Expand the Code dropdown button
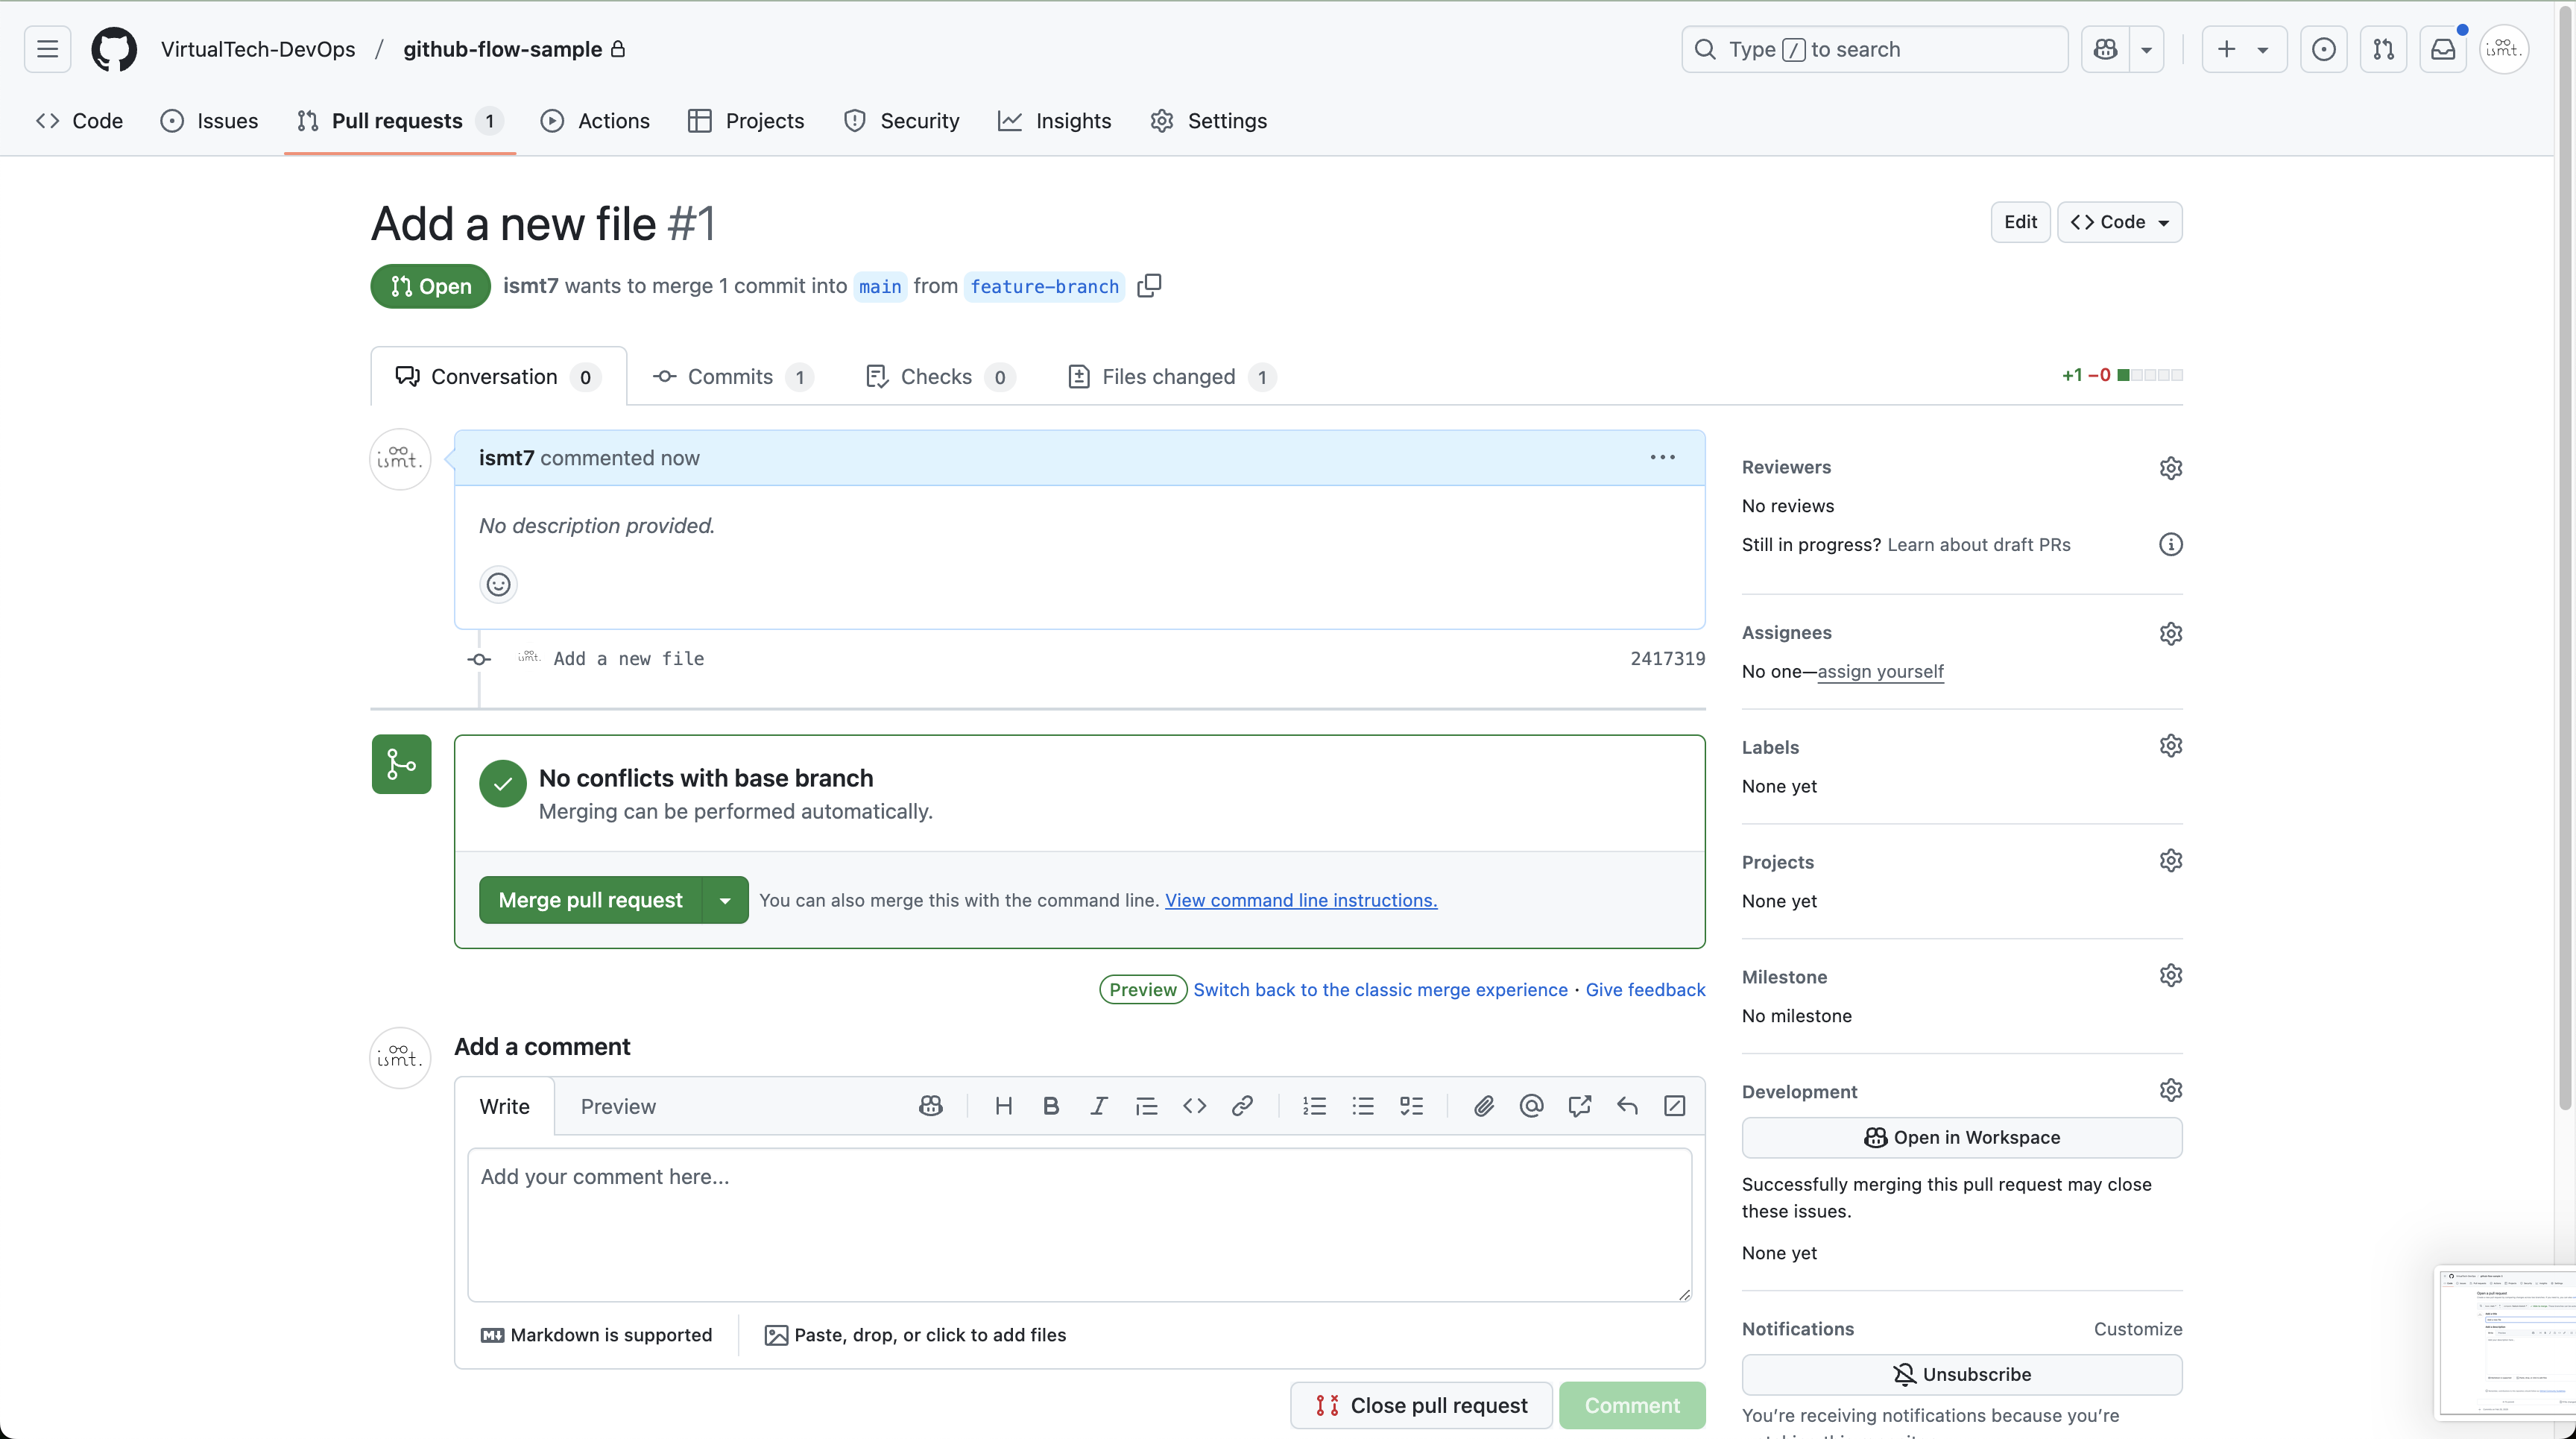The height and width of the screenshot is (1439, 2576). coord(2120,222)
